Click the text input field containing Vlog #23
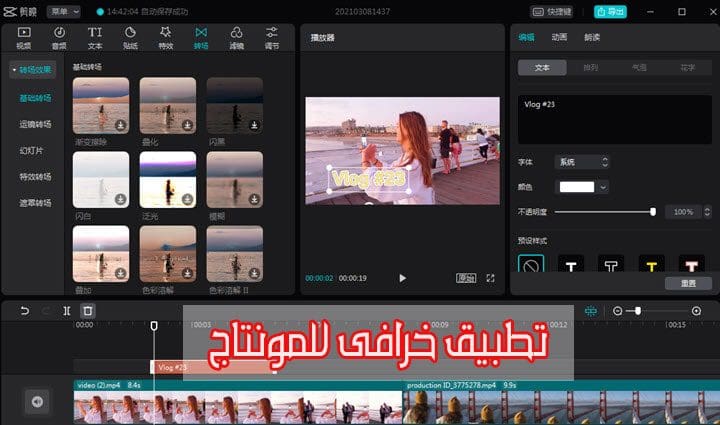 click(615, 119)
